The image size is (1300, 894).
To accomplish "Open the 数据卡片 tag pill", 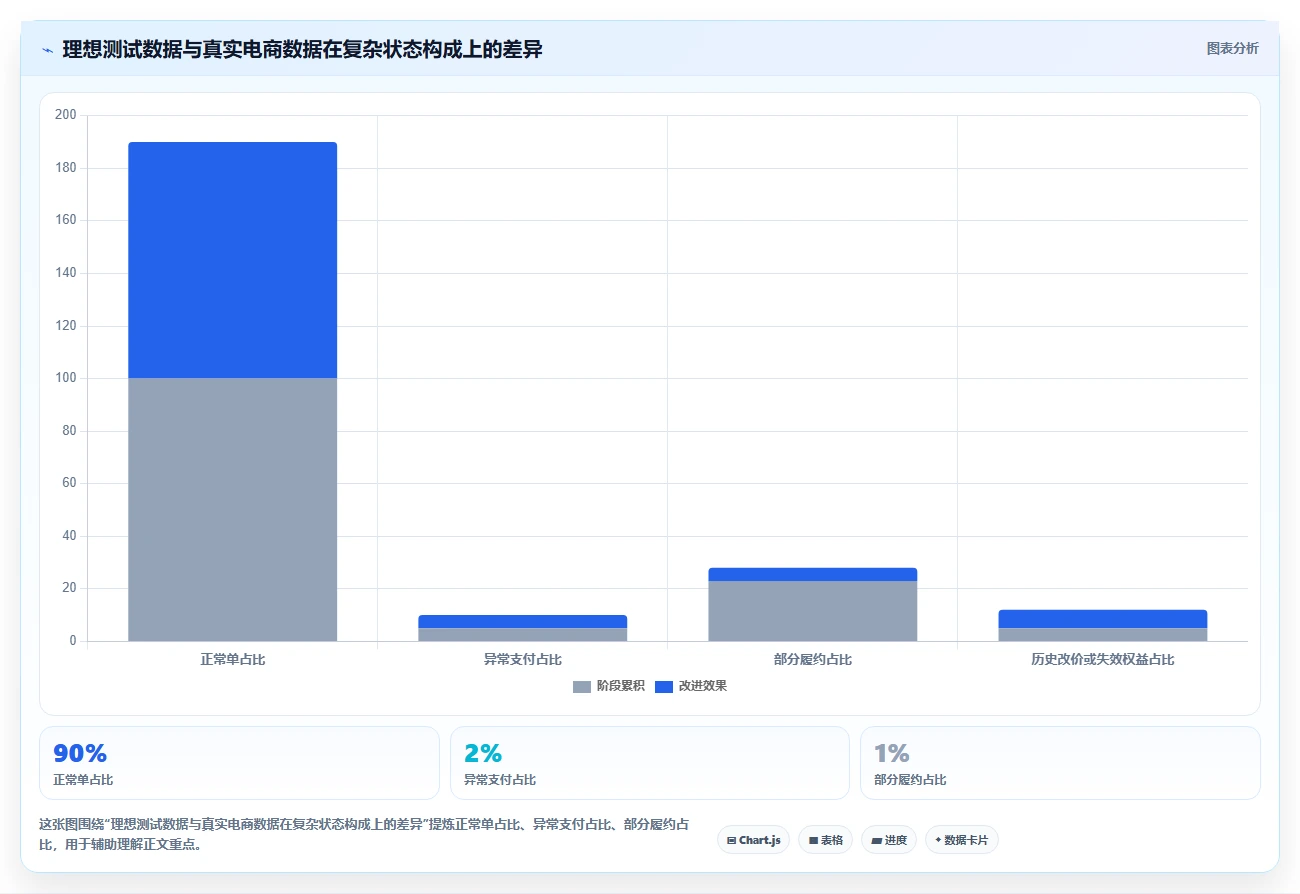I will tap(961, 840).
